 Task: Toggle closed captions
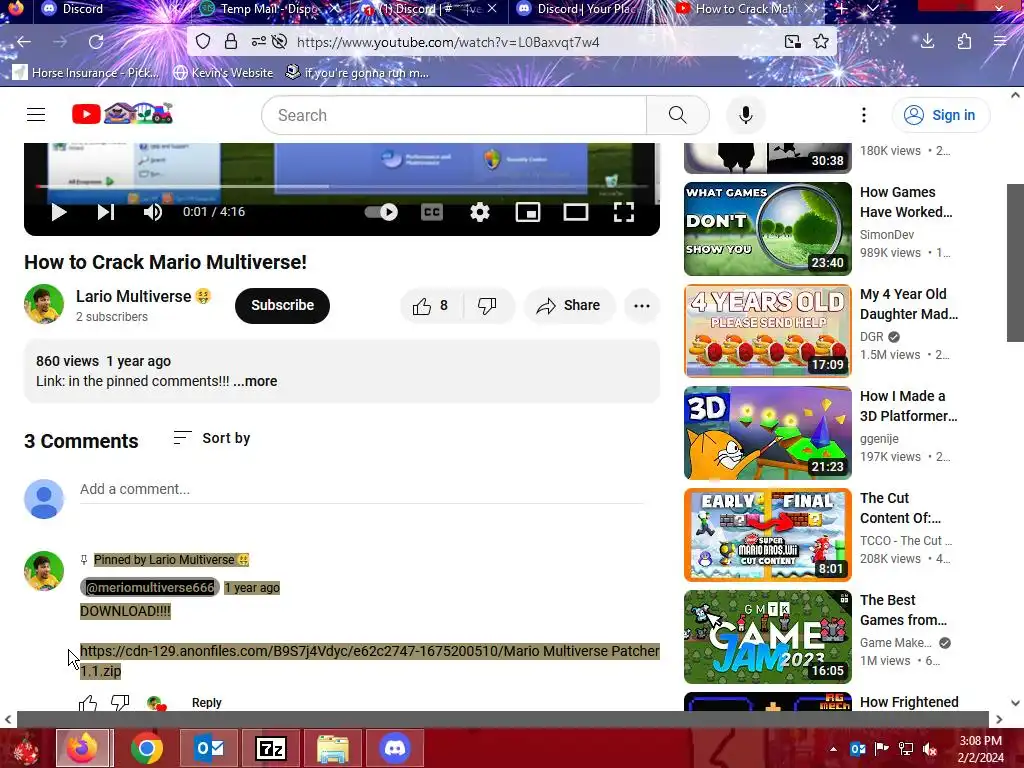tap(432, 212)
